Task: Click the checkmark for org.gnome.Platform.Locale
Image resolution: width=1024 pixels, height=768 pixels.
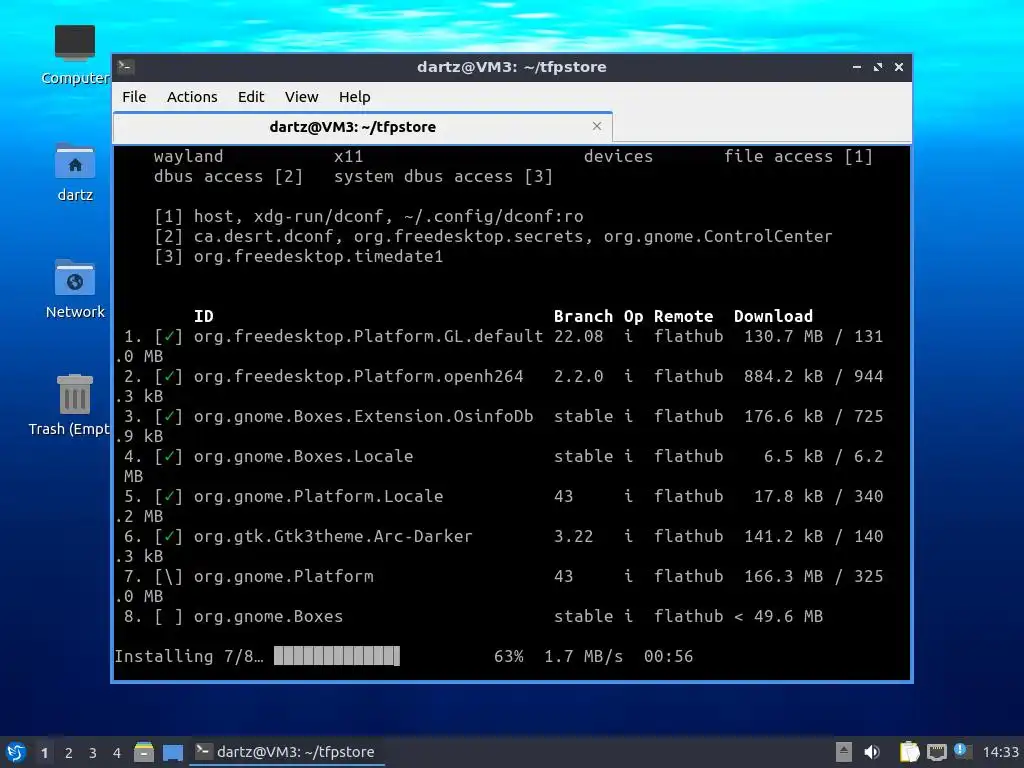Action: point(168,496)
